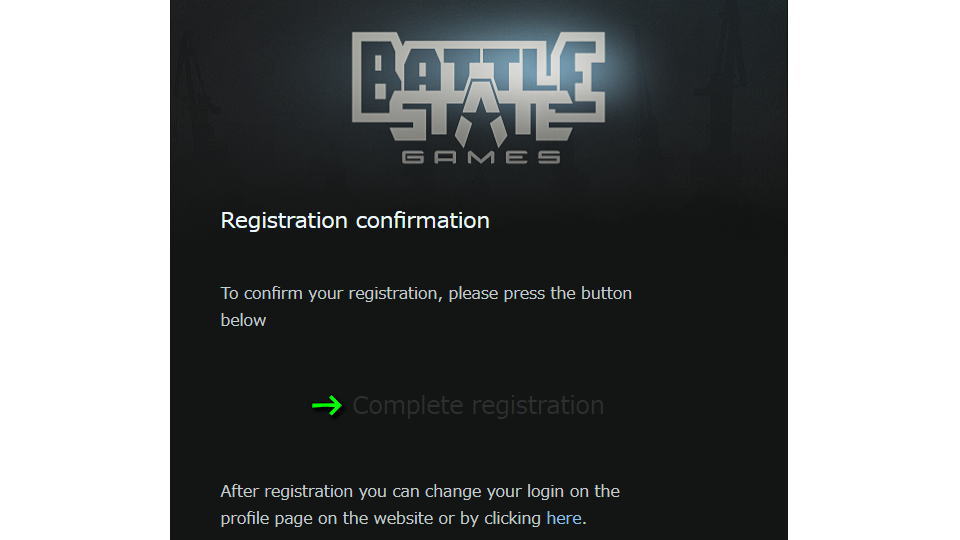Screen dimensions: 960x540
Task: Click the word "confirmation" in the heading
Action: tap(422, 220)
